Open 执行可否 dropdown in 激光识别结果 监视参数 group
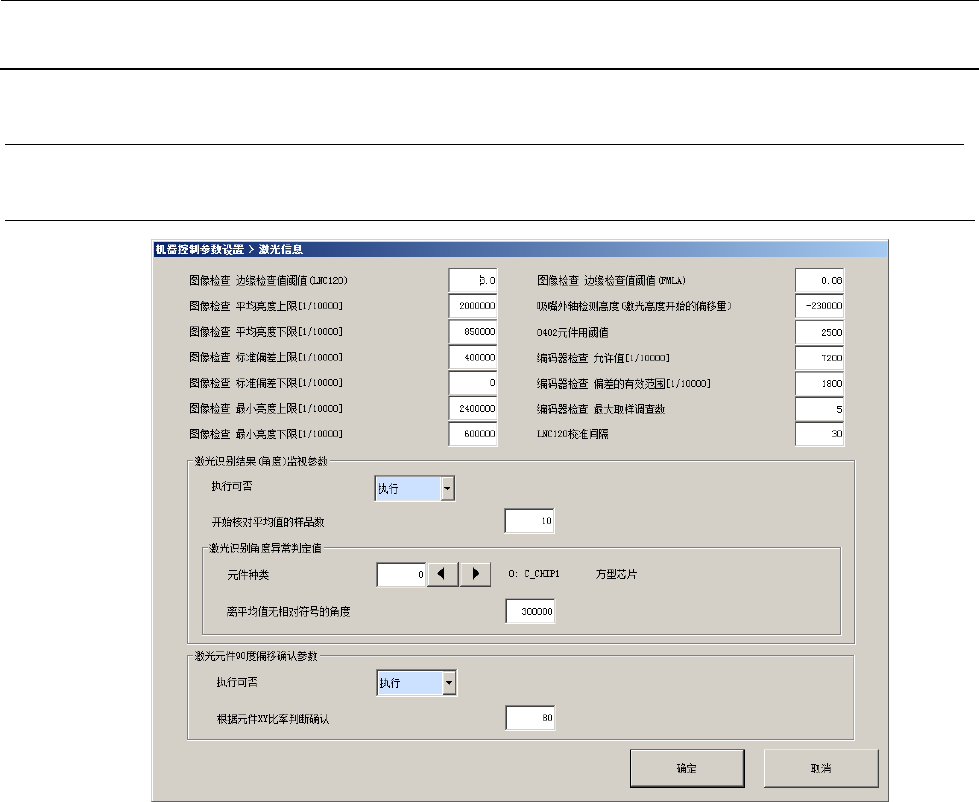Screen dimensions: 979x802 tap(447, 488)
